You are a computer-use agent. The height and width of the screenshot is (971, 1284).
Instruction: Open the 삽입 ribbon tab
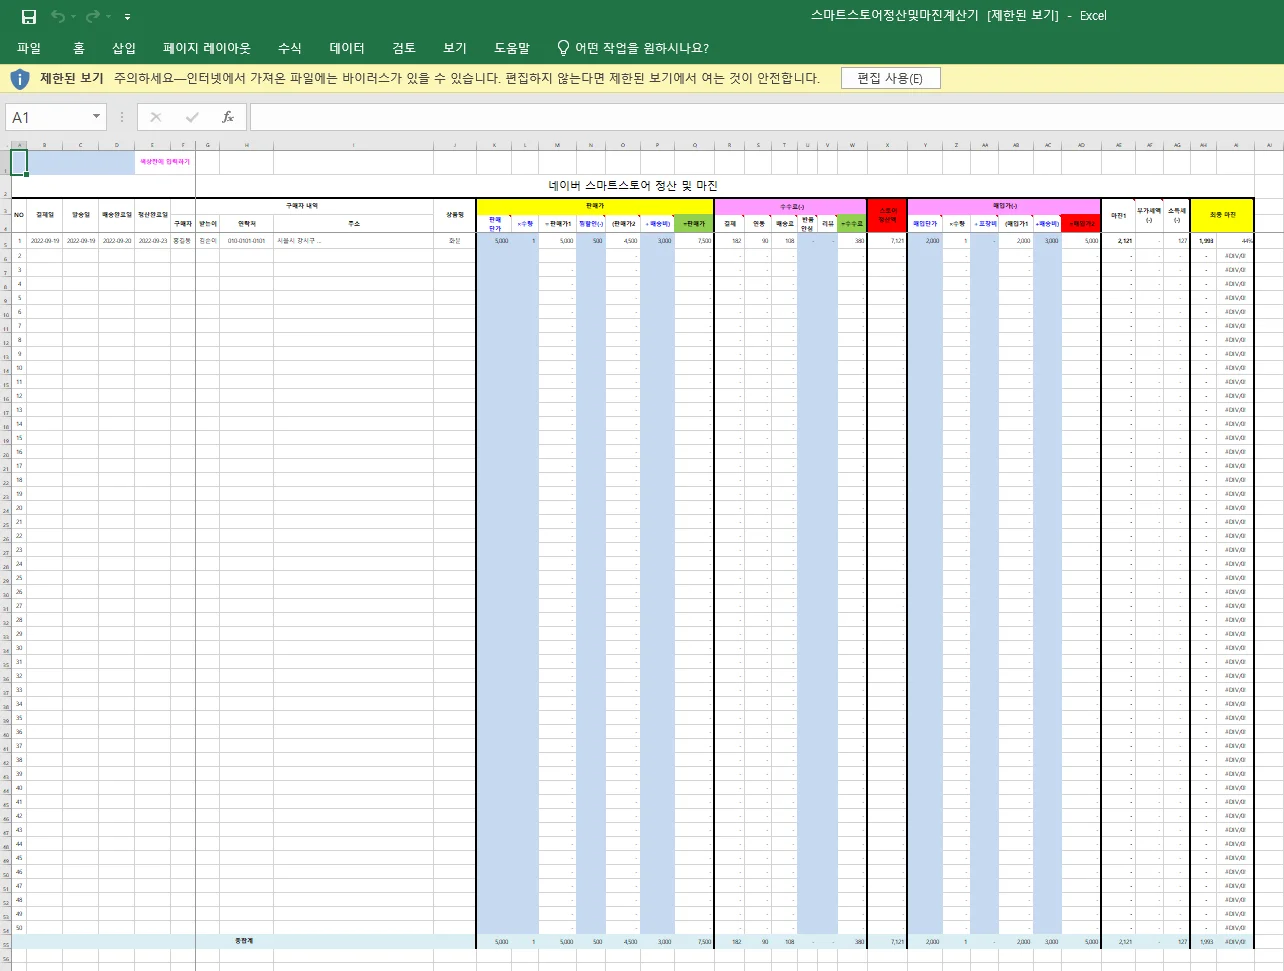pyautogui.click(x=124, y=48)
